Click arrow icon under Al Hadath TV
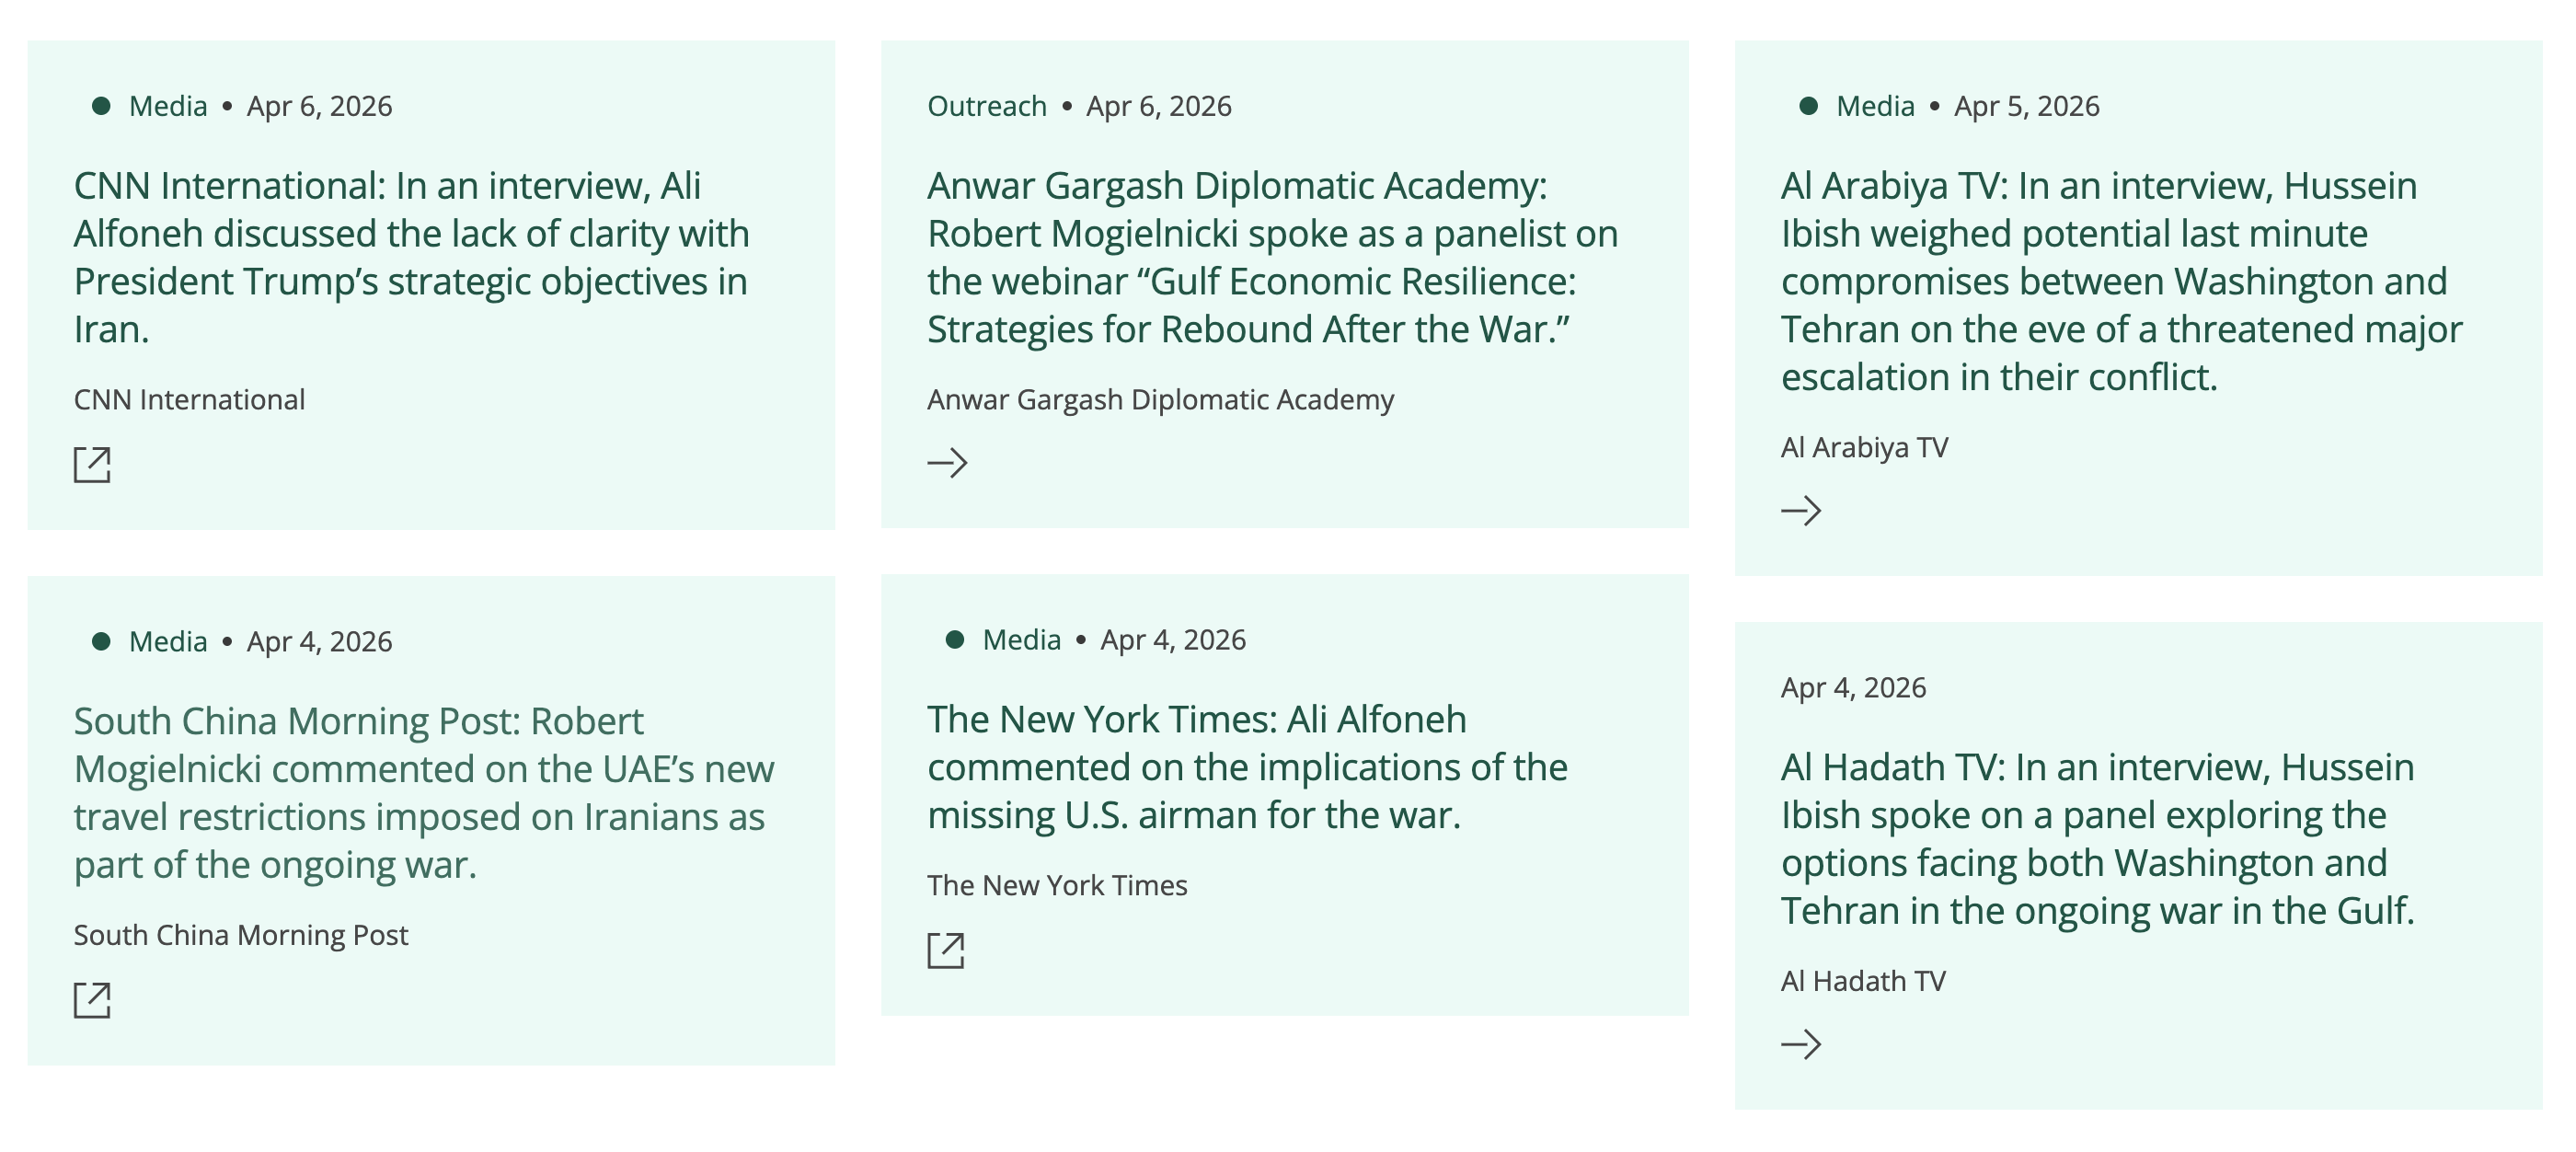 pyautogui.click(x=1800, y=1045)
